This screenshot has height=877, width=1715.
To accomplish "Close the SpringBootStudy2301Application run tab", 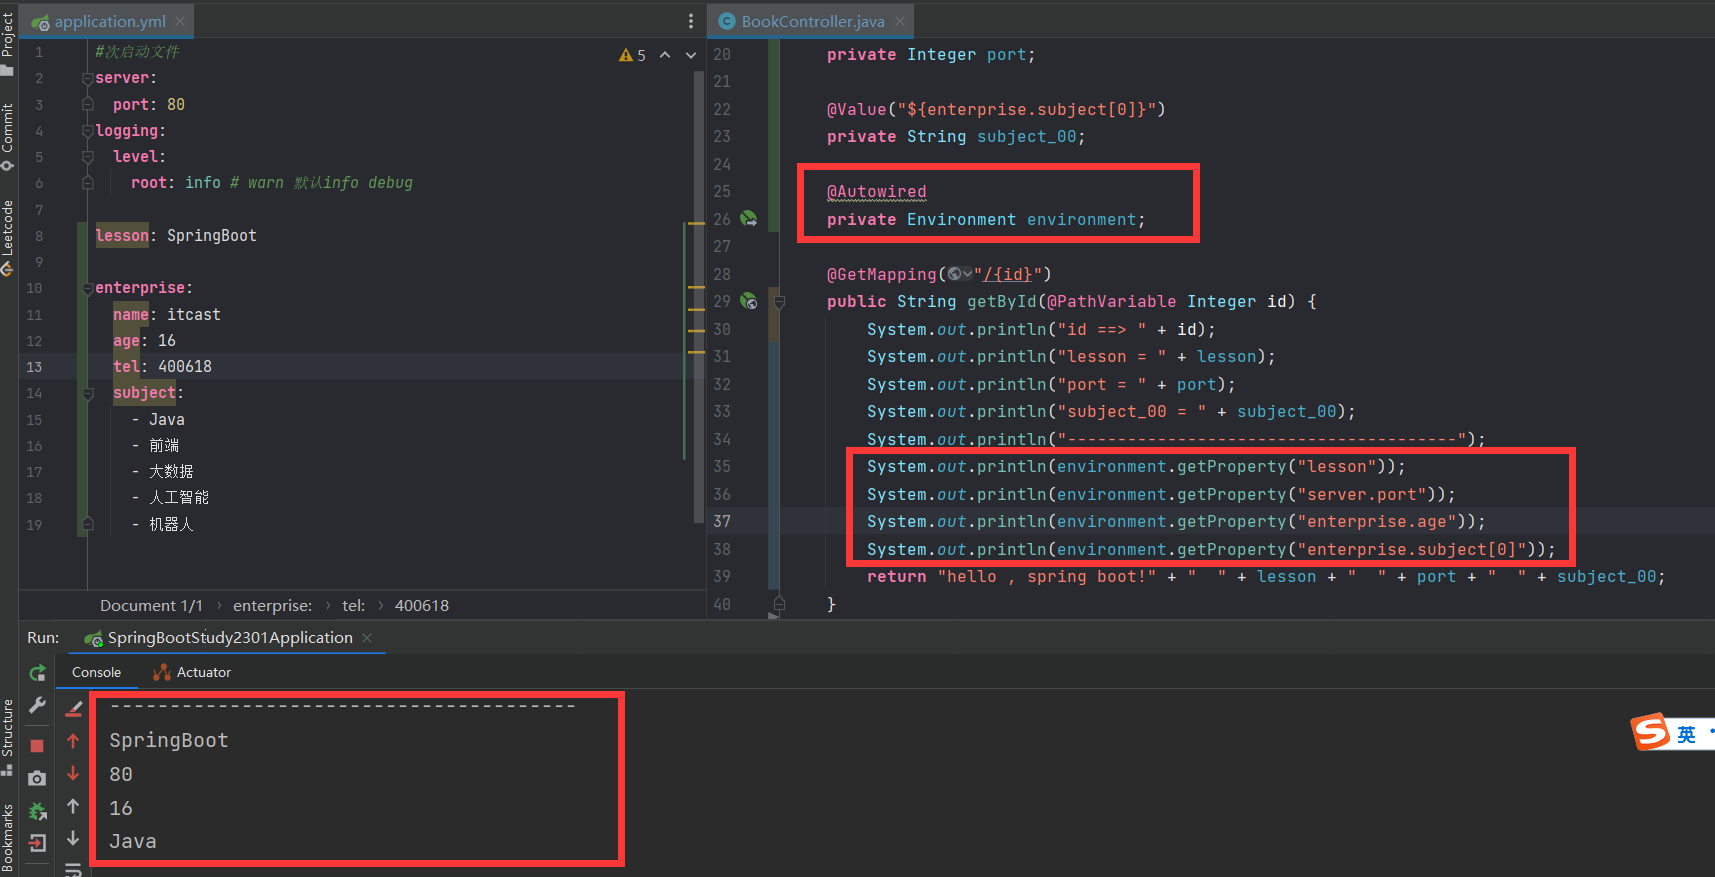I will (367, 638).
